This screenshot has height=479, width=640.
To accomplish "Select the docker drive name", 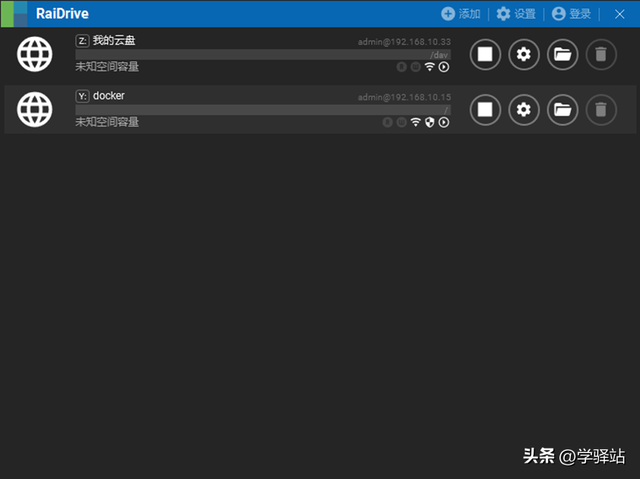I will (x=109, y=95).
